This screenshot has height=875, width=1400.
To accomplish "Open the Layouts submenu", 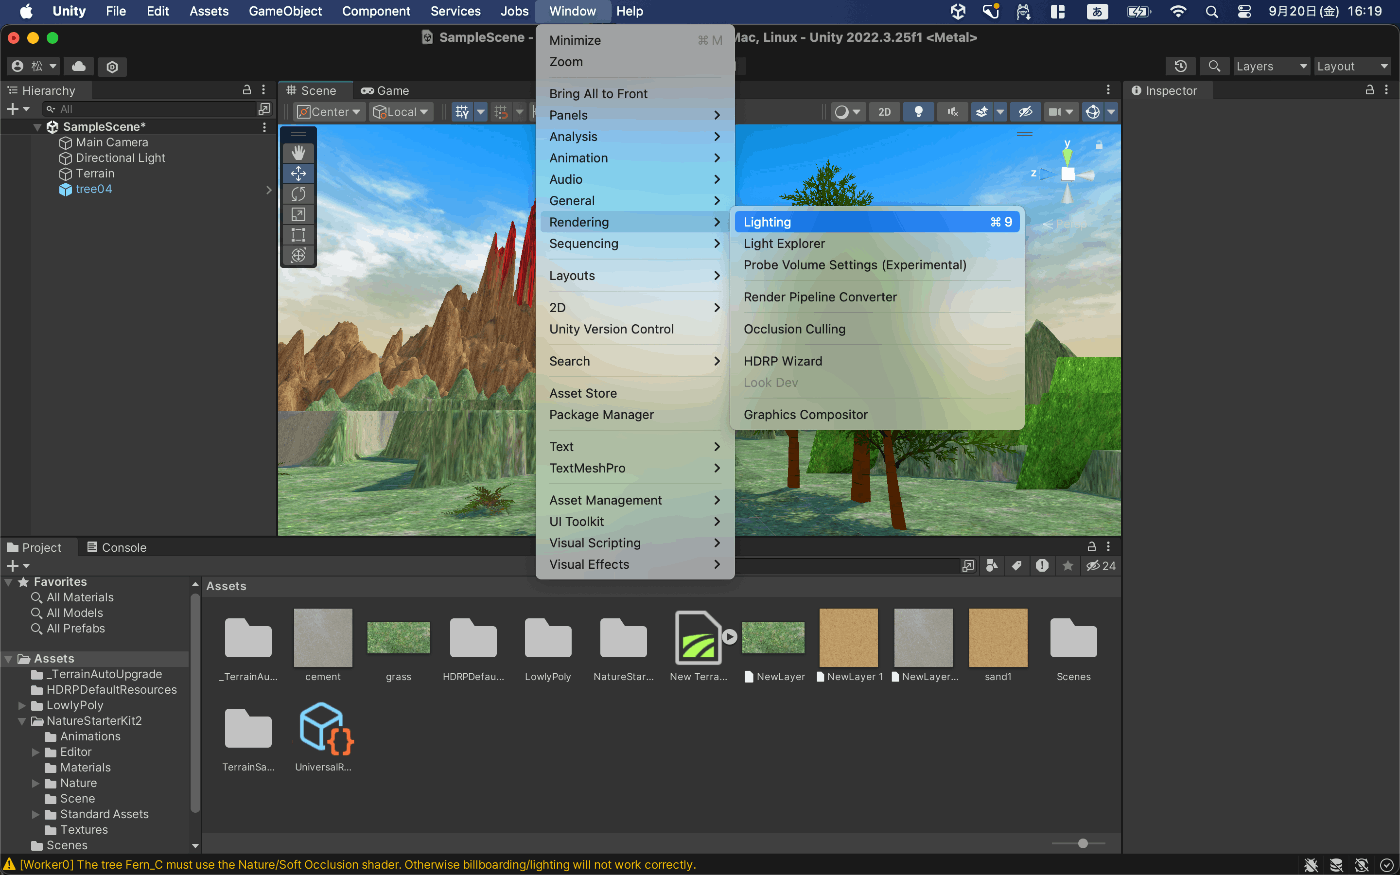I will point(635,276).
